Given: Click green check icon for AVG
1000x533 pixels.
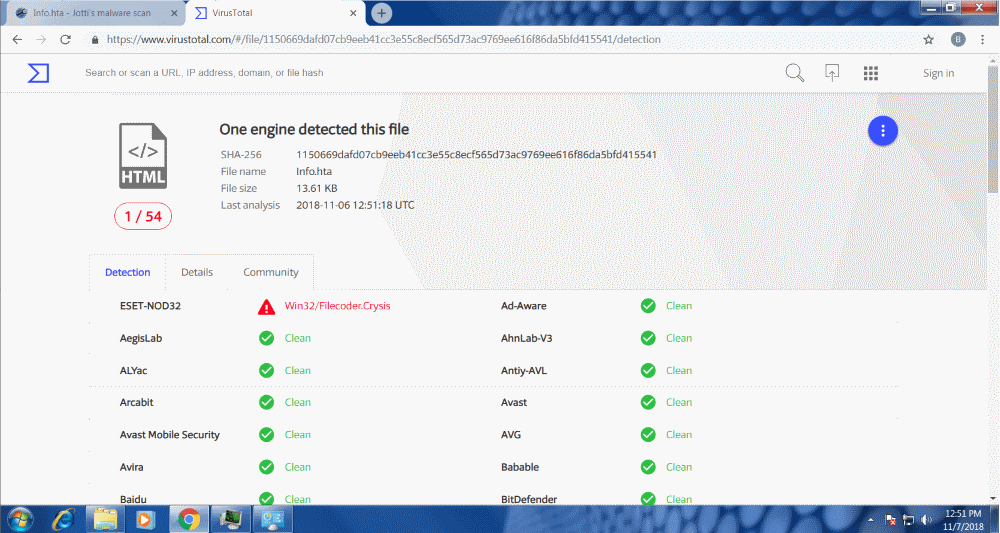Looking at the screenshot, I should (x=648, y=435).
